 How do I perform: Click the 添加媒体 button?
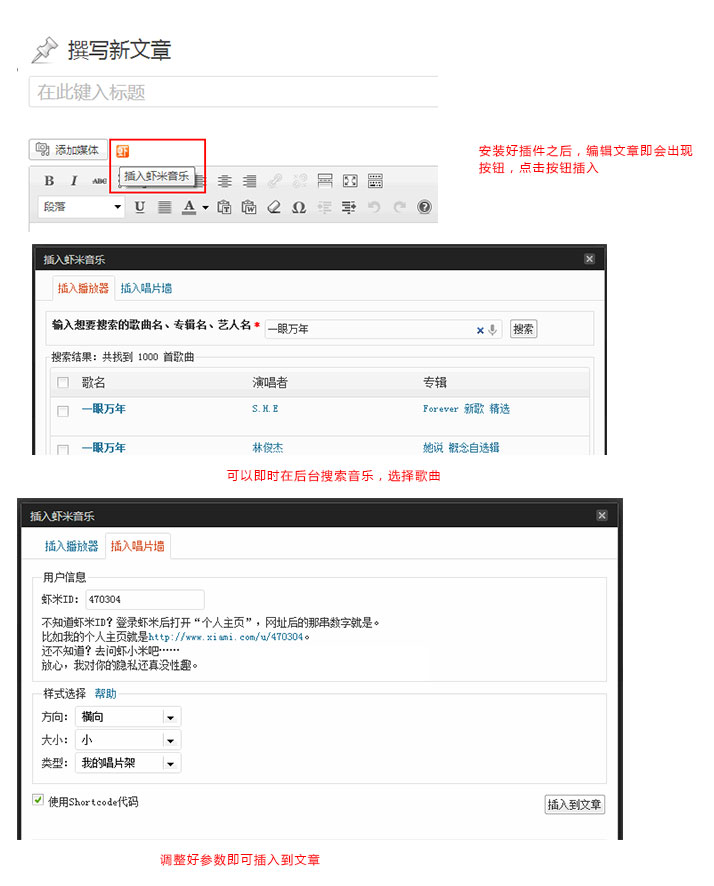(68, 150)
